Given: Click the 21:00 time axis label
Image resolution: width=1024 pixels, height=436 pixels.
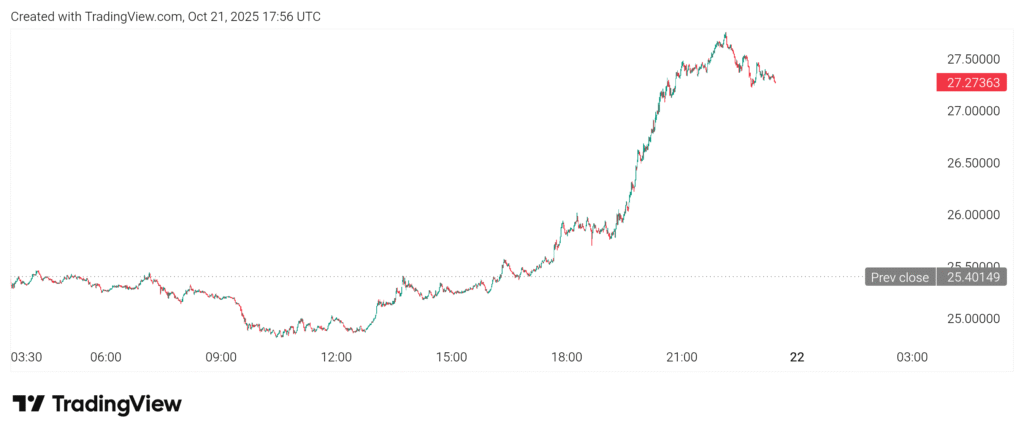Looking at the screenshot, I should click(x=682, y=356).
